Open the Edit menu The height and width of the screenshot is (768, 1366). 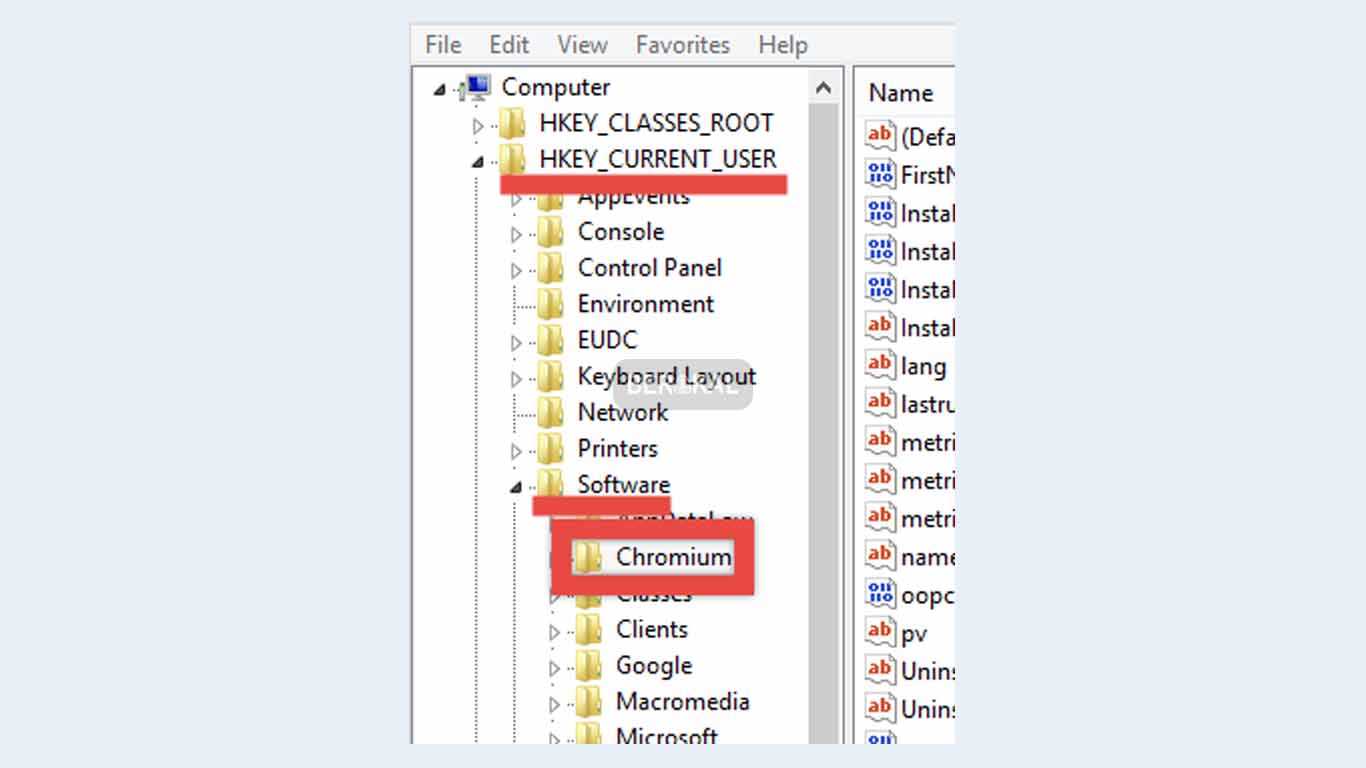509,45
